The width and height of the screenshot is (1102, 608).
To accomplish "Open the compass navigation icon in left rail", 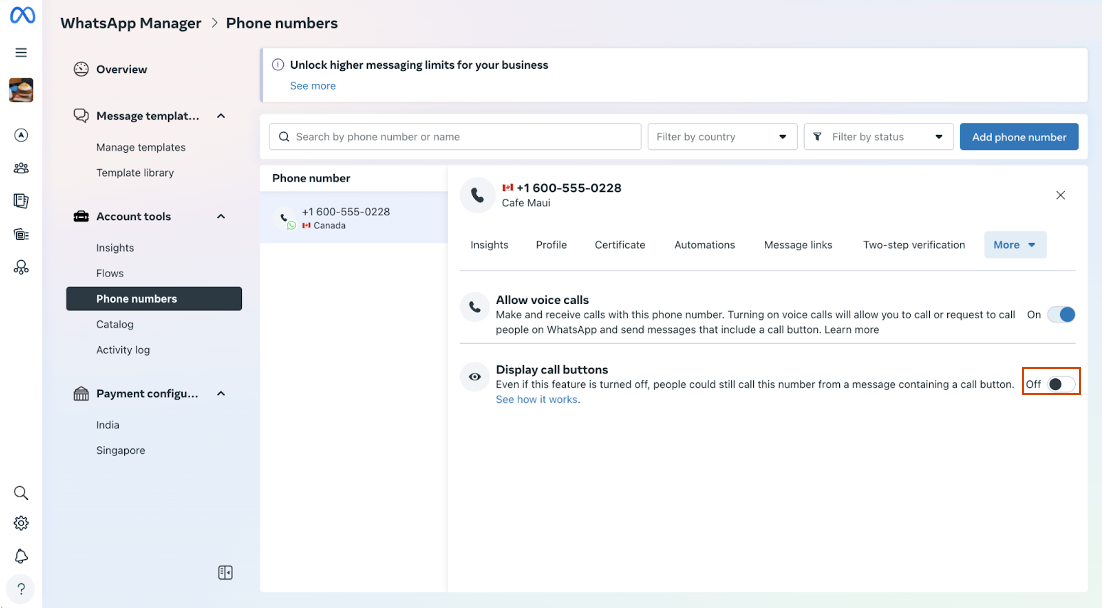I will (21, 135).
